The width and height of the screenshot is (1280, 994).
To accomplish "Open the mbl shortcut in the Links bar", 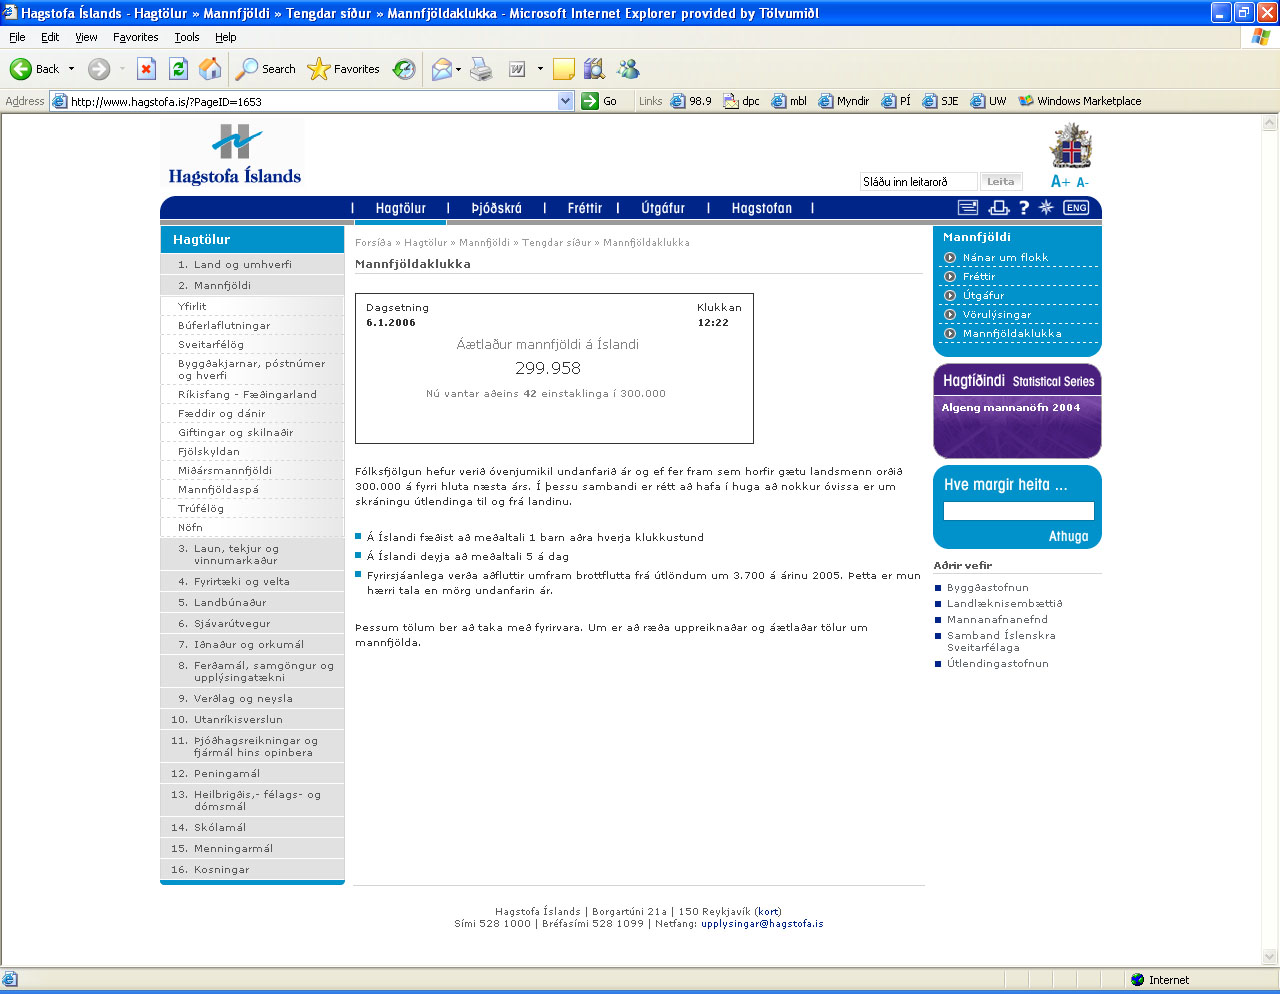I will (789, 101).
